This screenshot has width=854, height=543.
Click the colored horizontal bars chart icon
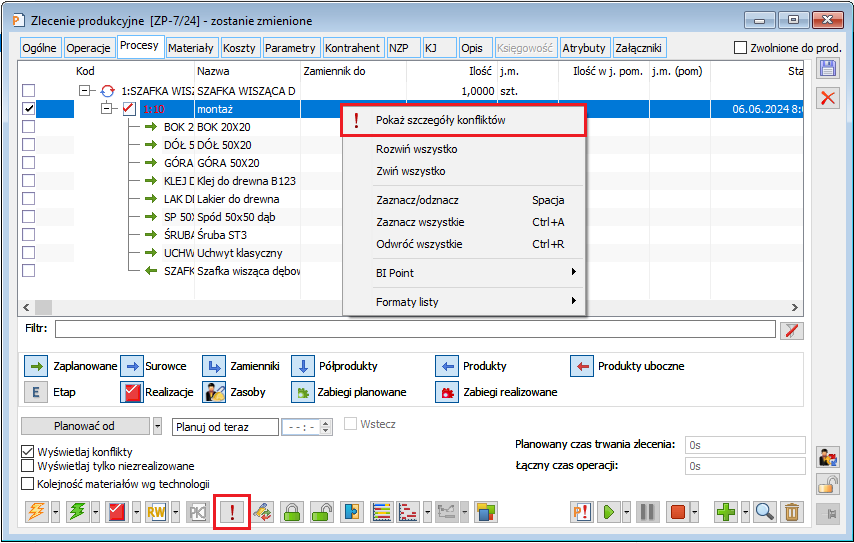[x=382, y=512]
